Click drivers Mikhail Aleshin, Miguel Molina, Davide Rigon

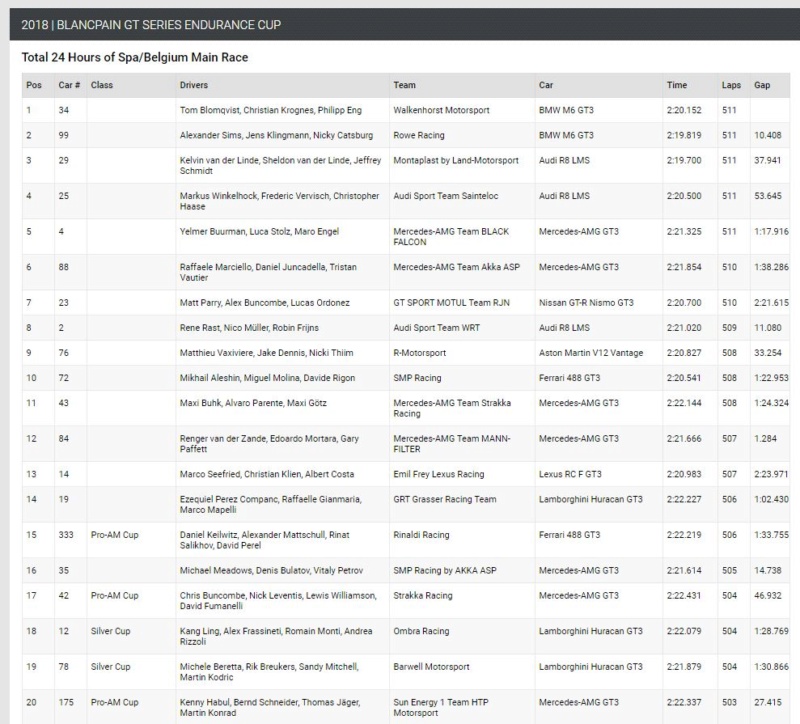click(267, 378)
